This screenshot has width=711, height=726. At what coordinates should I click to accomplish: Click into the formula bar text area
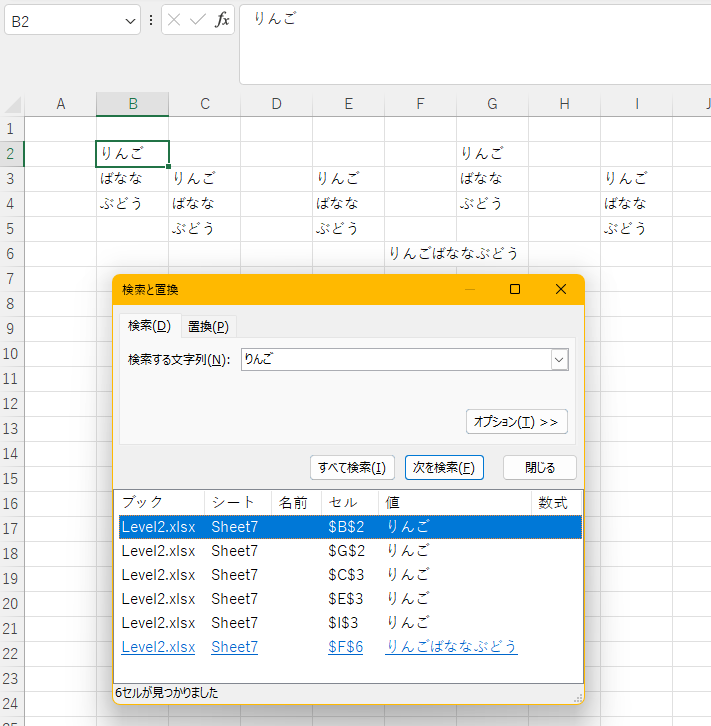(475, 44)
